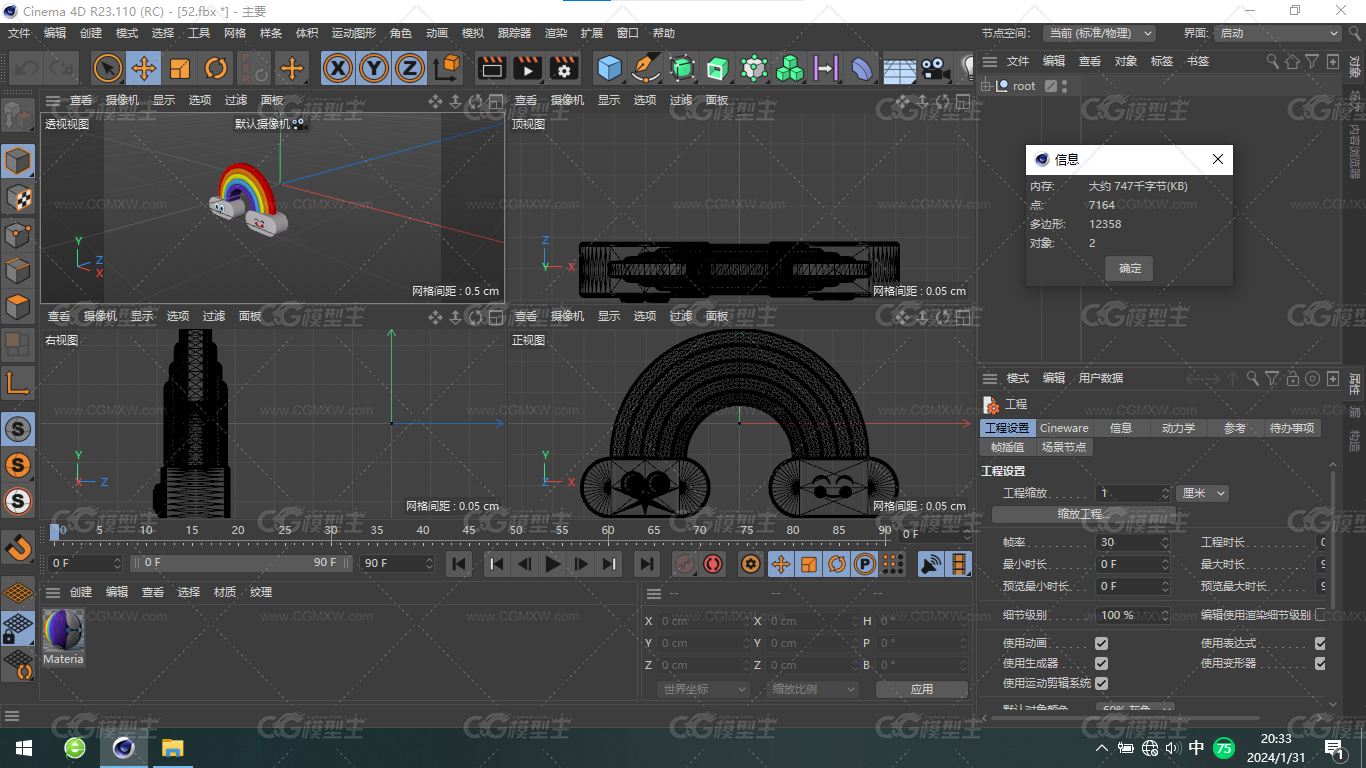Open the material manager 创建 menu

[81, 592]
